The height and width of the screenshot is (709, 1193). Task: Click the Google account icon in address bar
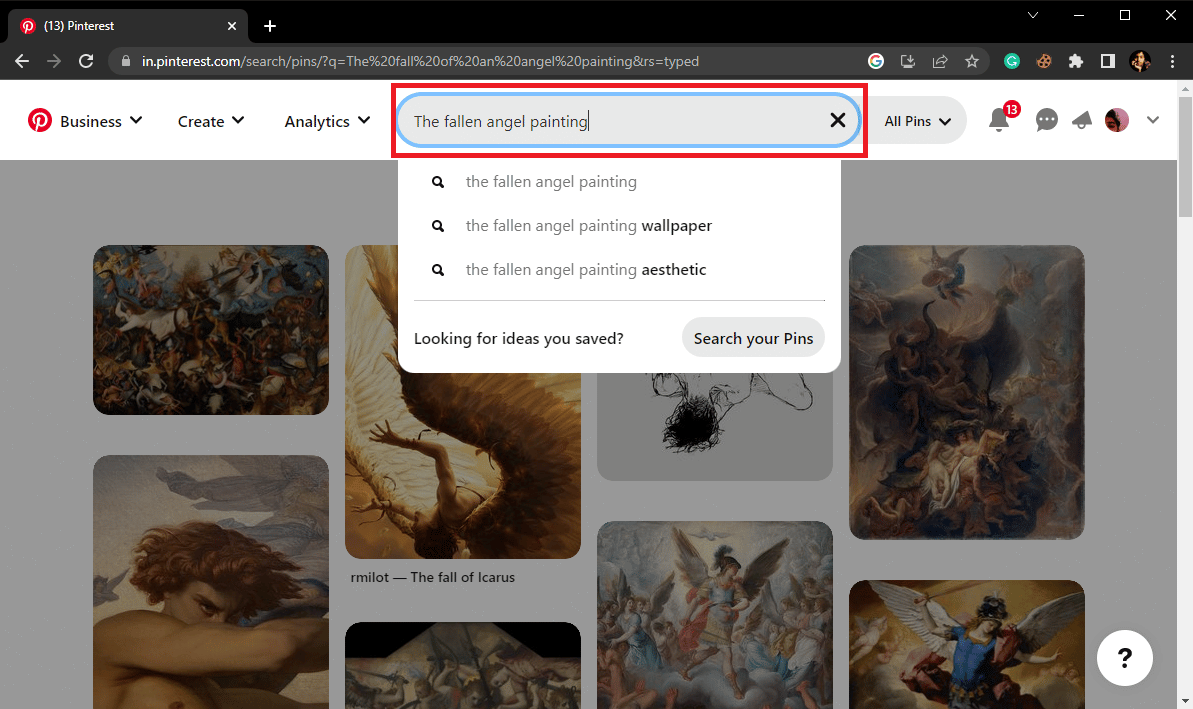tap(876, 61)
